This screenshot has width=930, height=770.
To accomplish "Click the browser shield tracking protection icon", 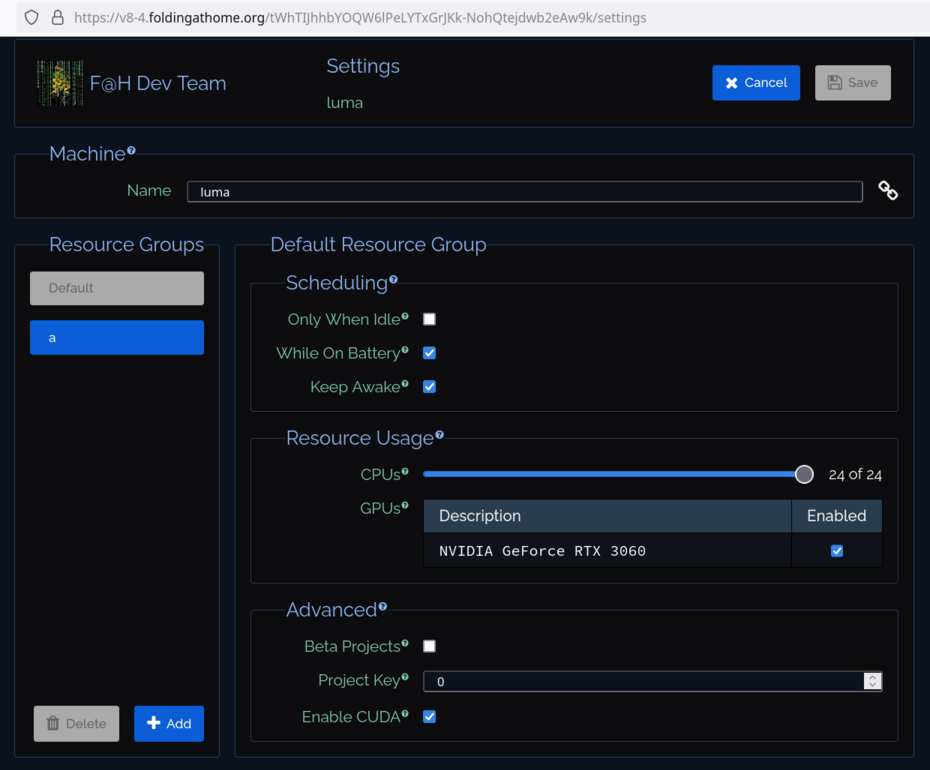I will (x=31, y=18).
